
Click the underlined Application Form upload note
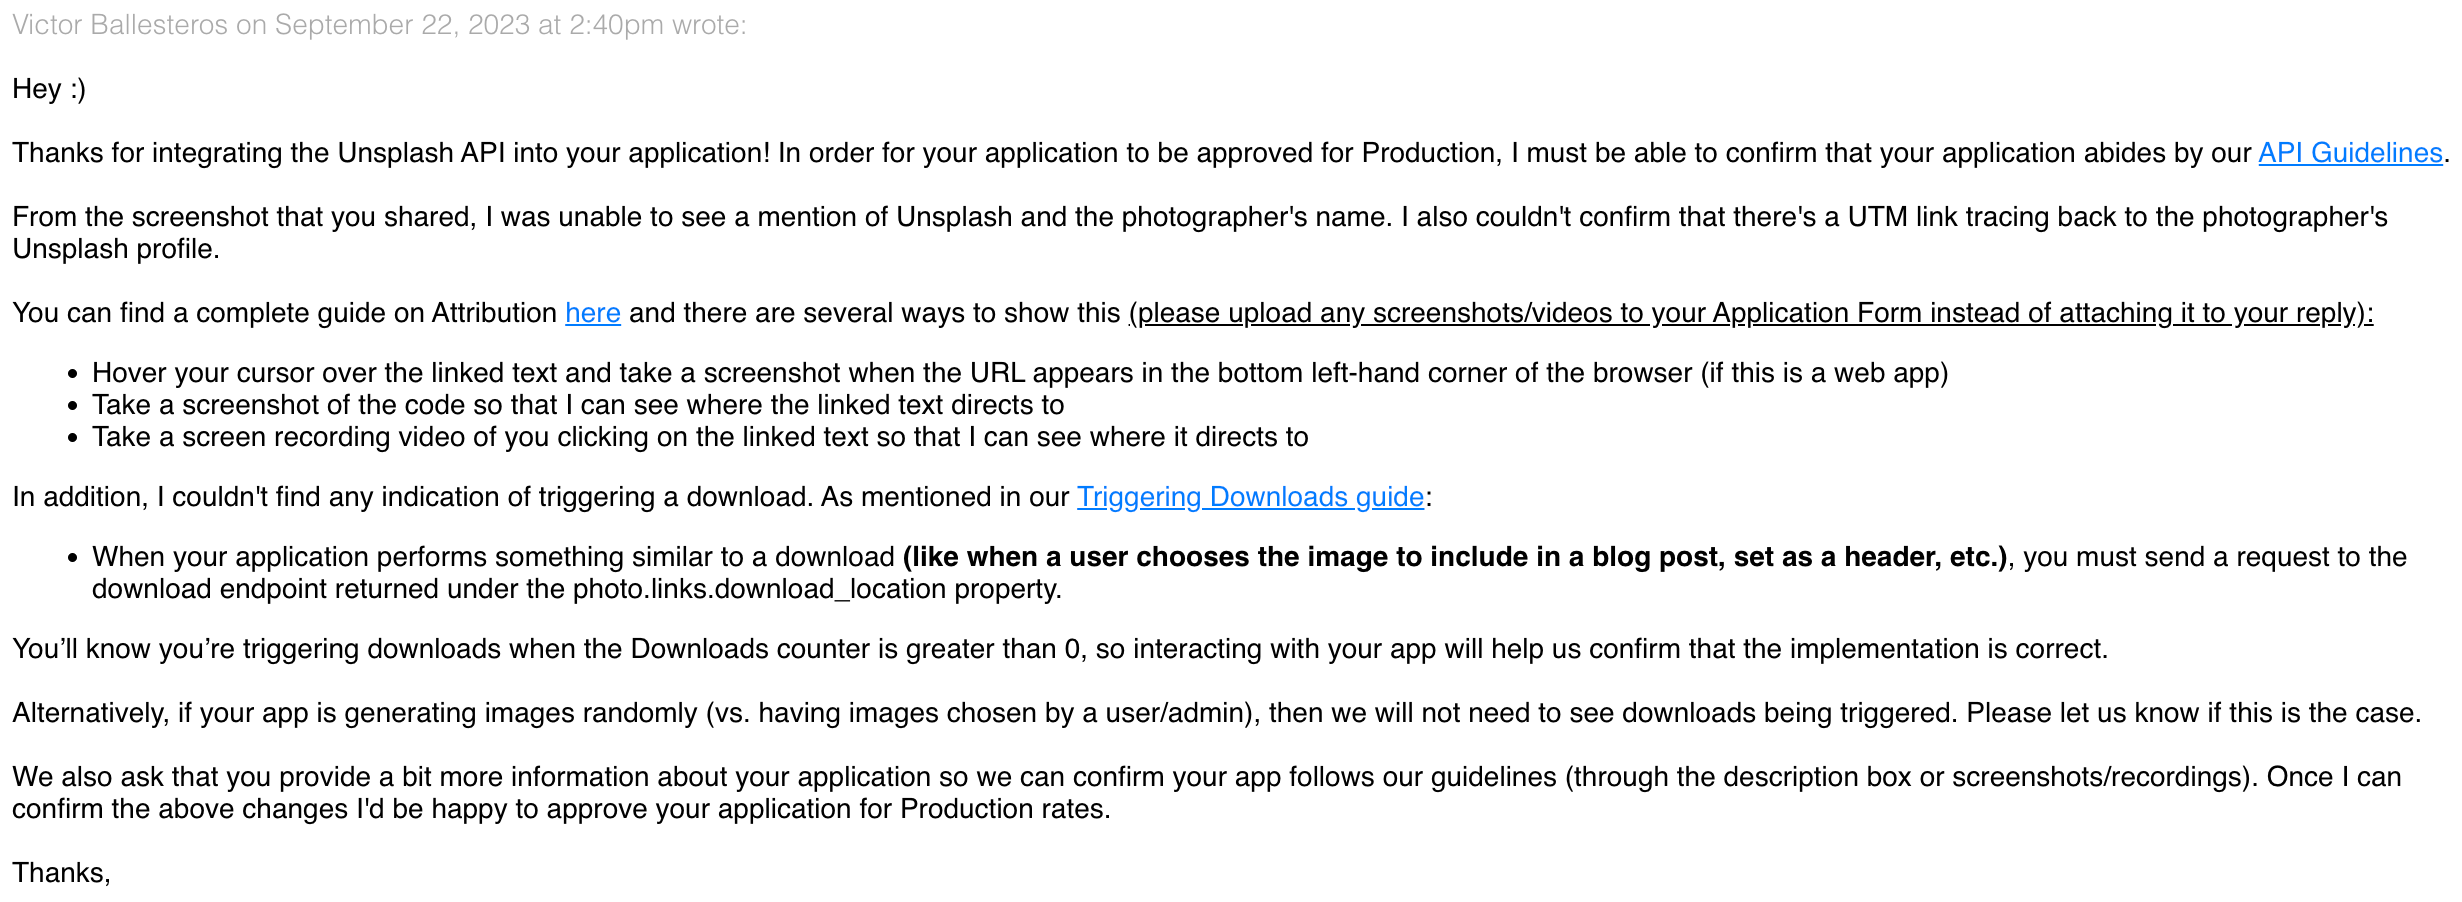pos(1750,313)
